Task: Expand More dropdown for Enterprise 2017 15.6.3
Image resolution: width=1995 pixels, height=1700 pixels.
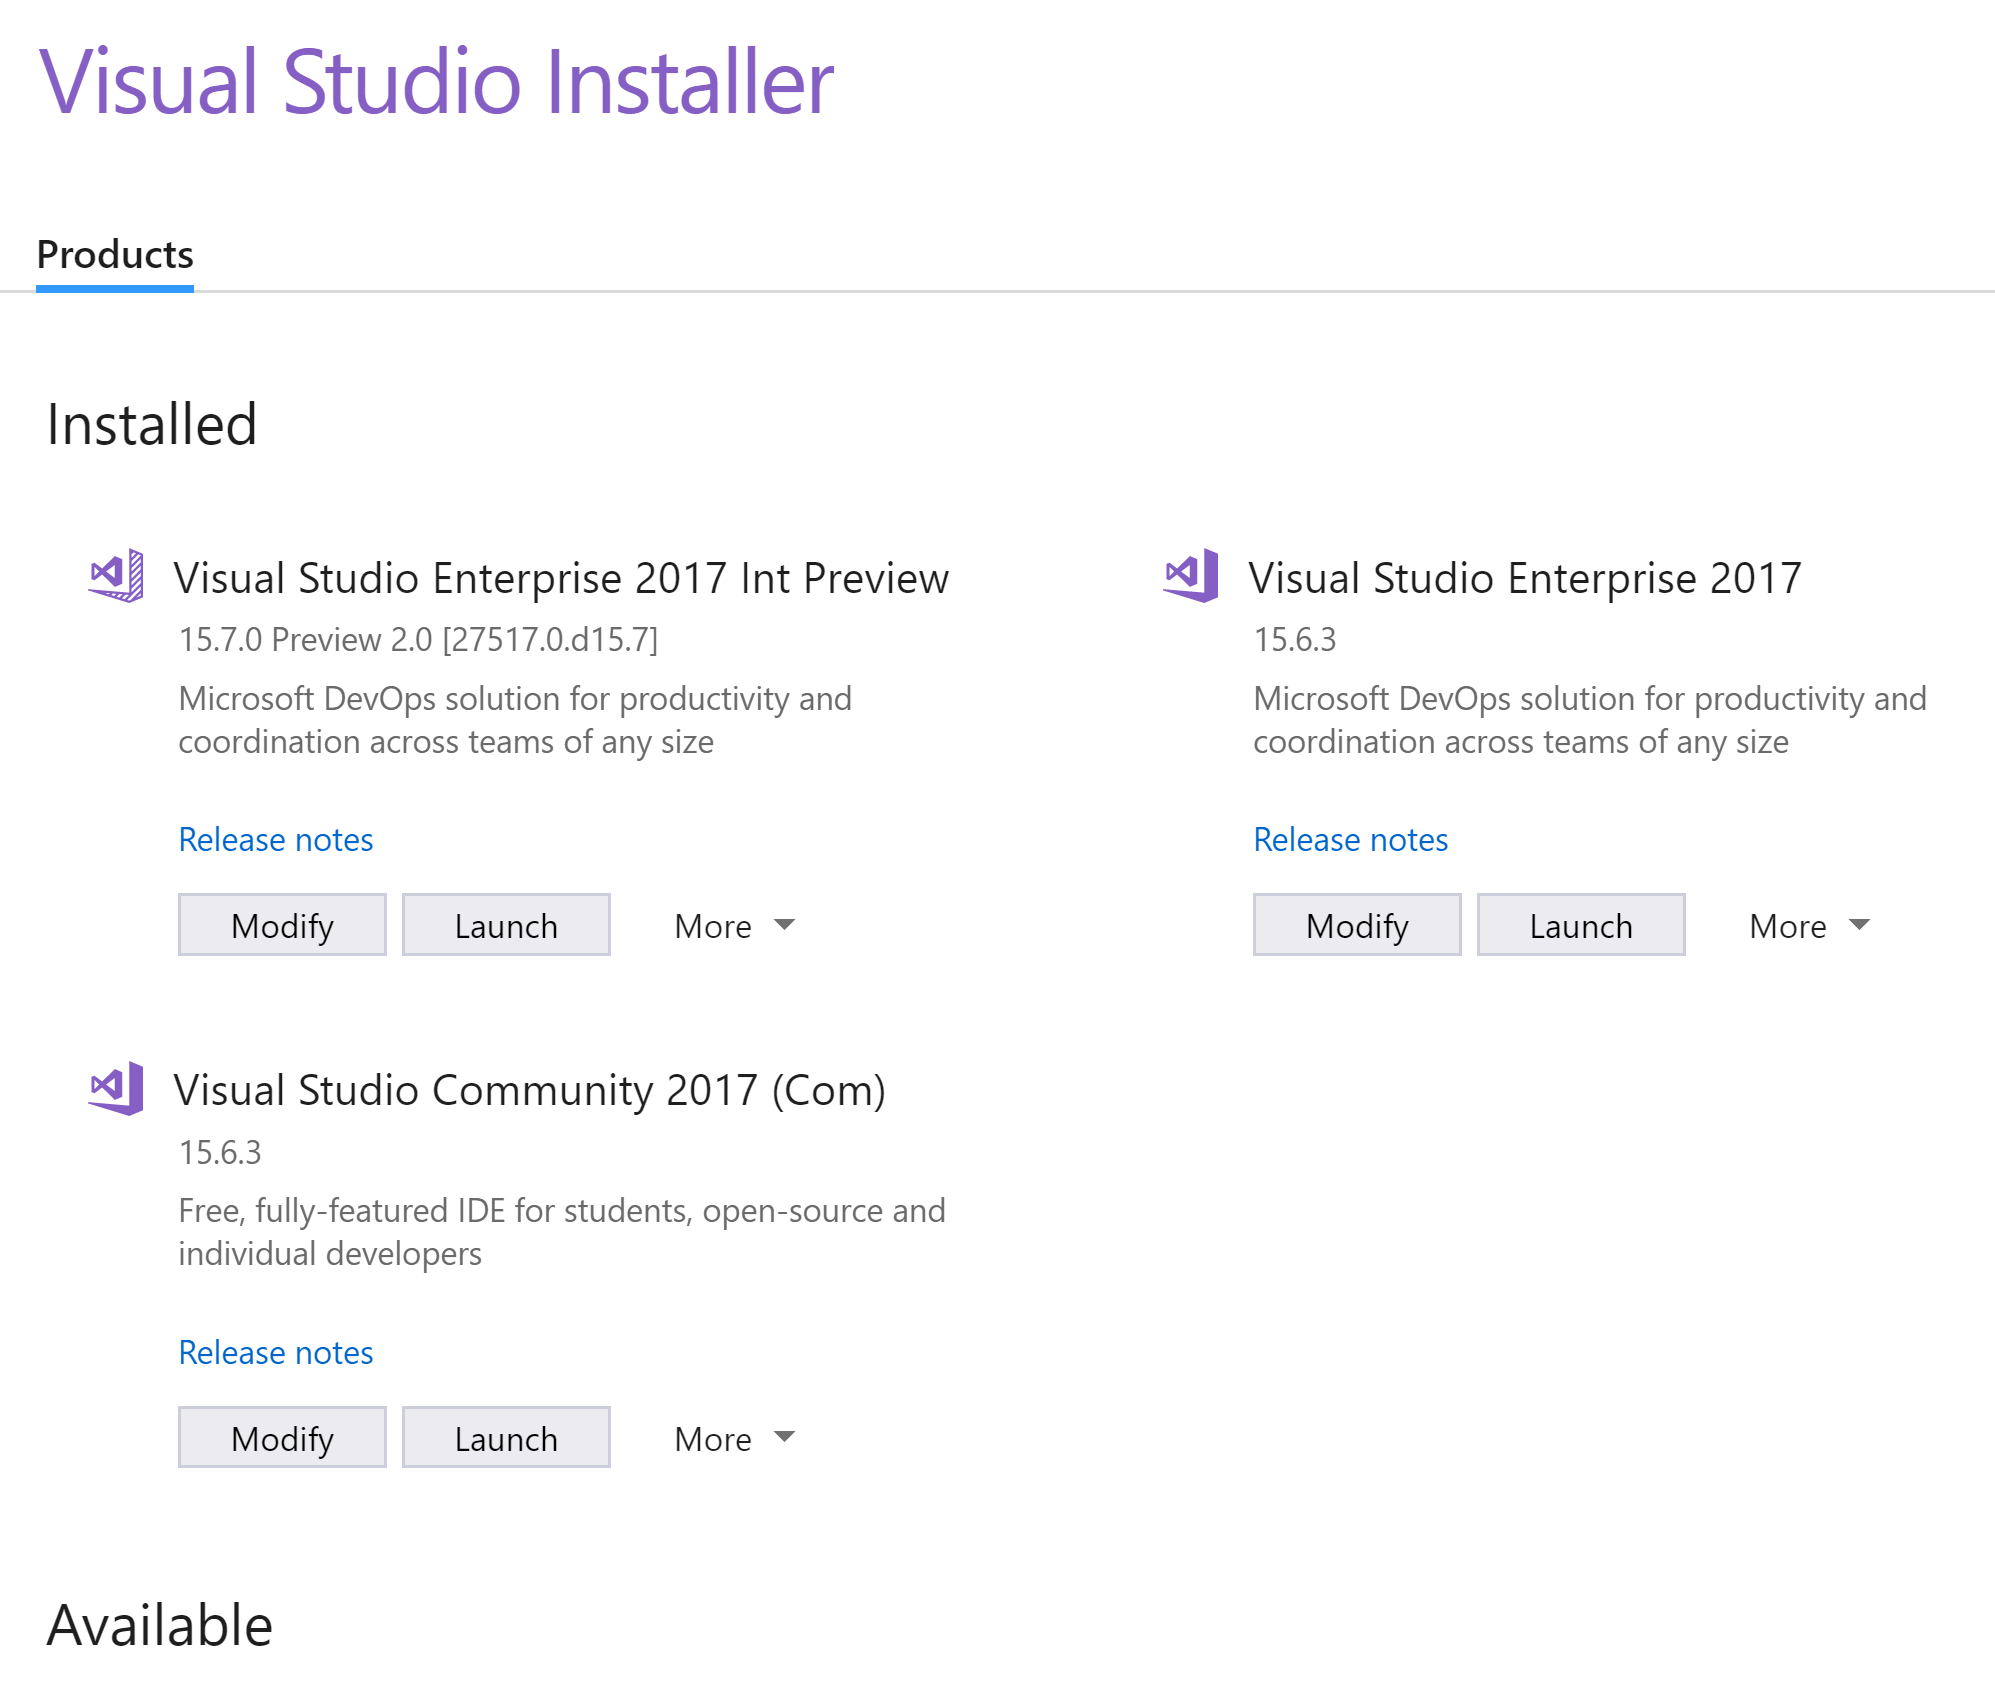Action: pyautogui.click(x=1810, y=926)
